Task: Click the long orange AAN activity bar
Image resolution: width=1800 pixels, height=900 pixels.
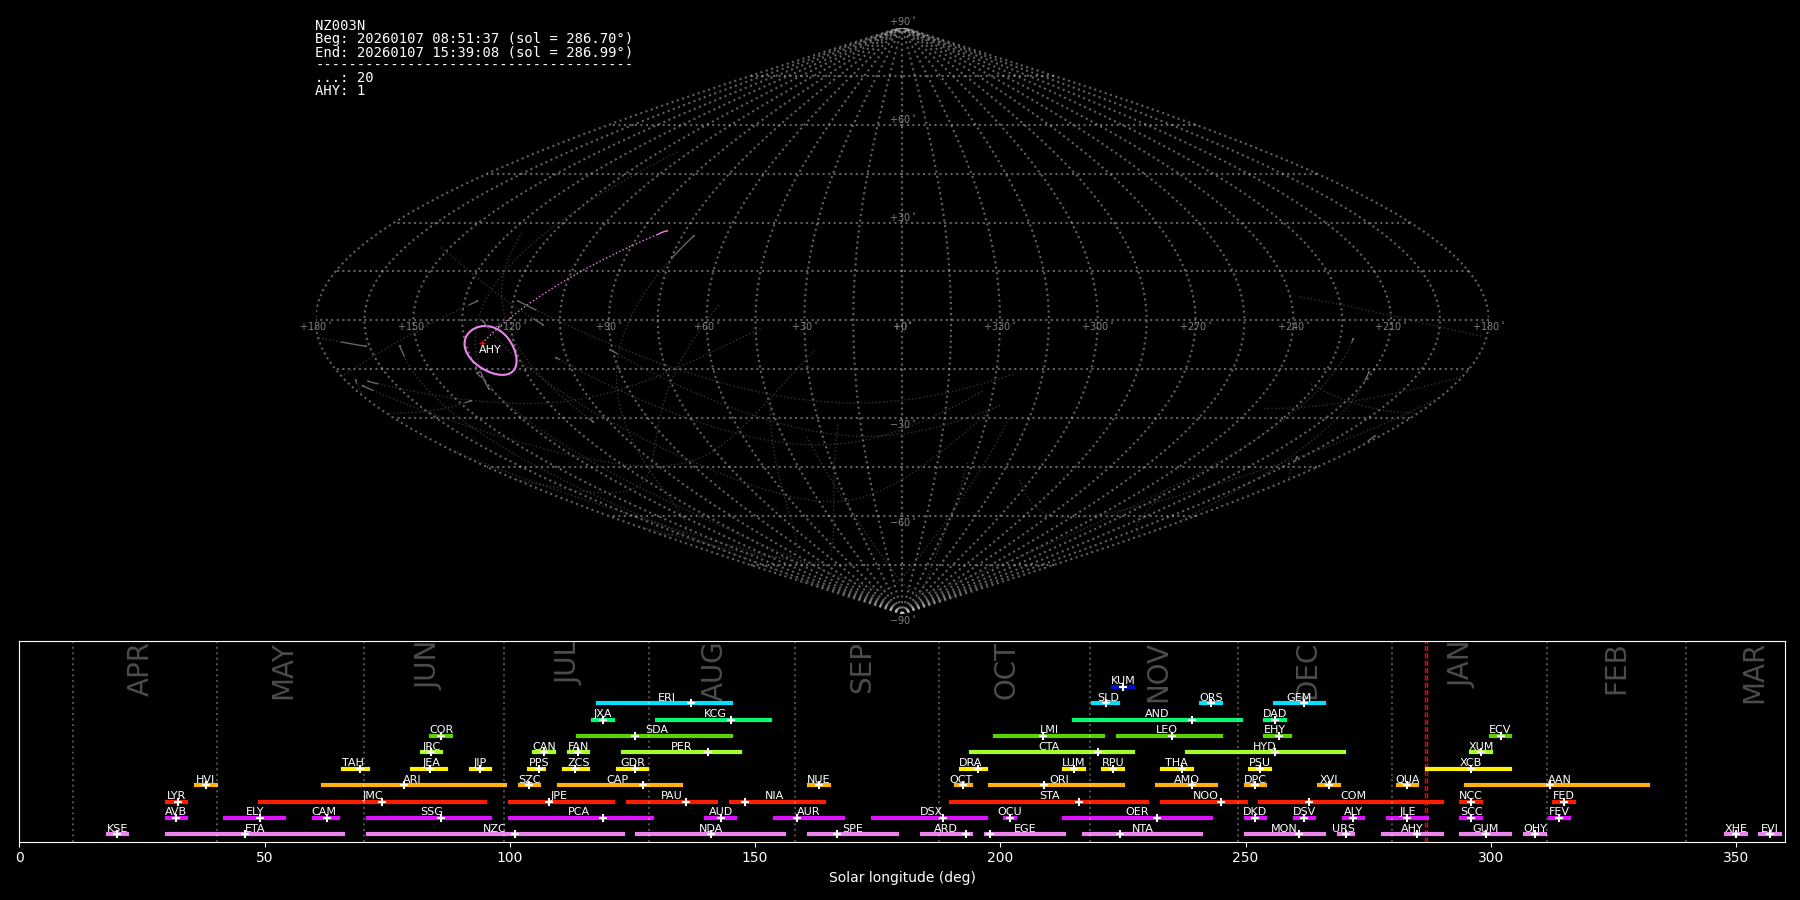Action: point(1600,785)
